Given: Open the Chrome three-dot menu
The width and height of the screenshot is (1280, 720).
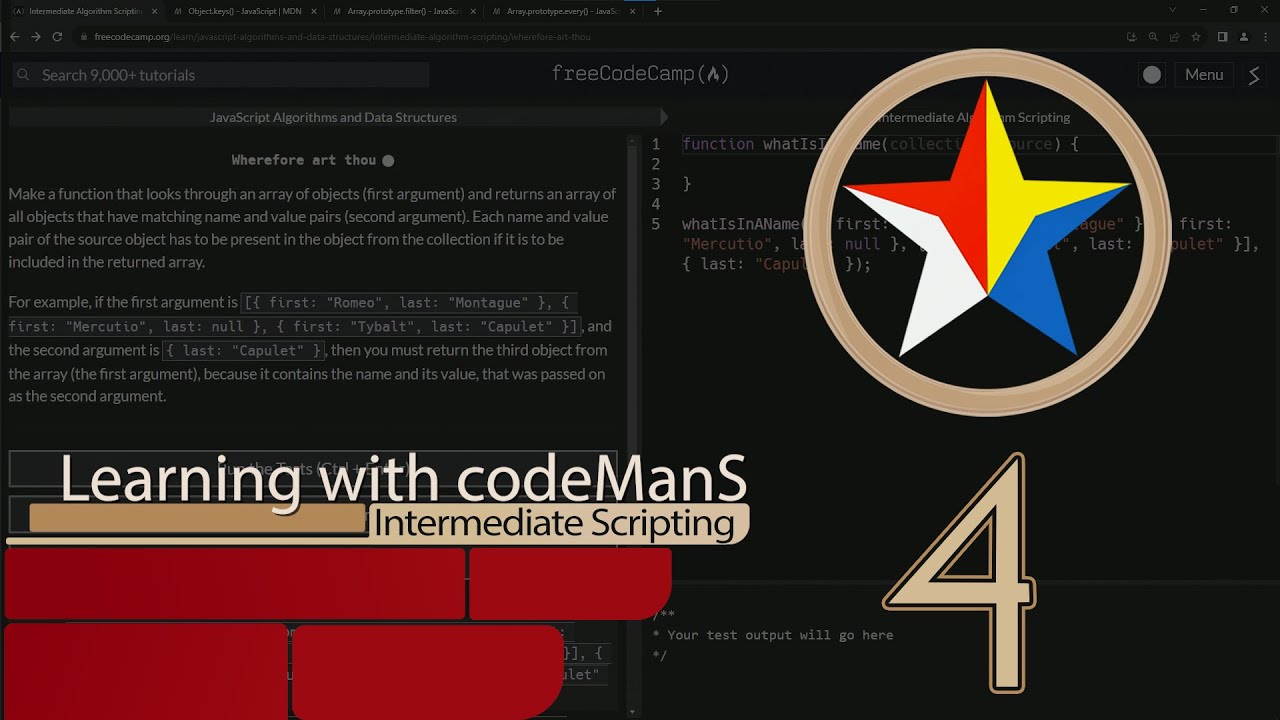Looking at the screenshot, I should [1265, 37].
